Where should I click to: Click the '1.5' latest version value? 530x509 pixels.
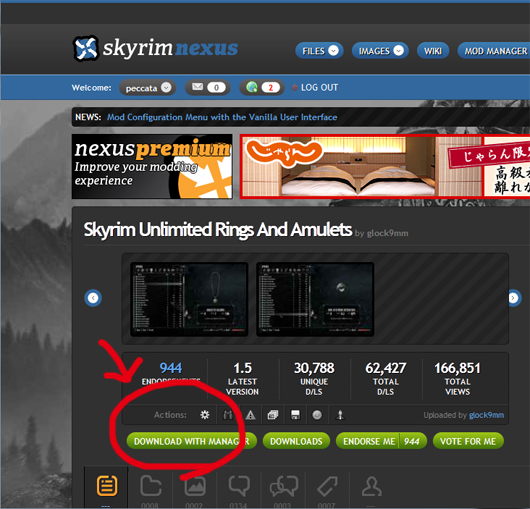pyautogui.click(x=242, y=368)
